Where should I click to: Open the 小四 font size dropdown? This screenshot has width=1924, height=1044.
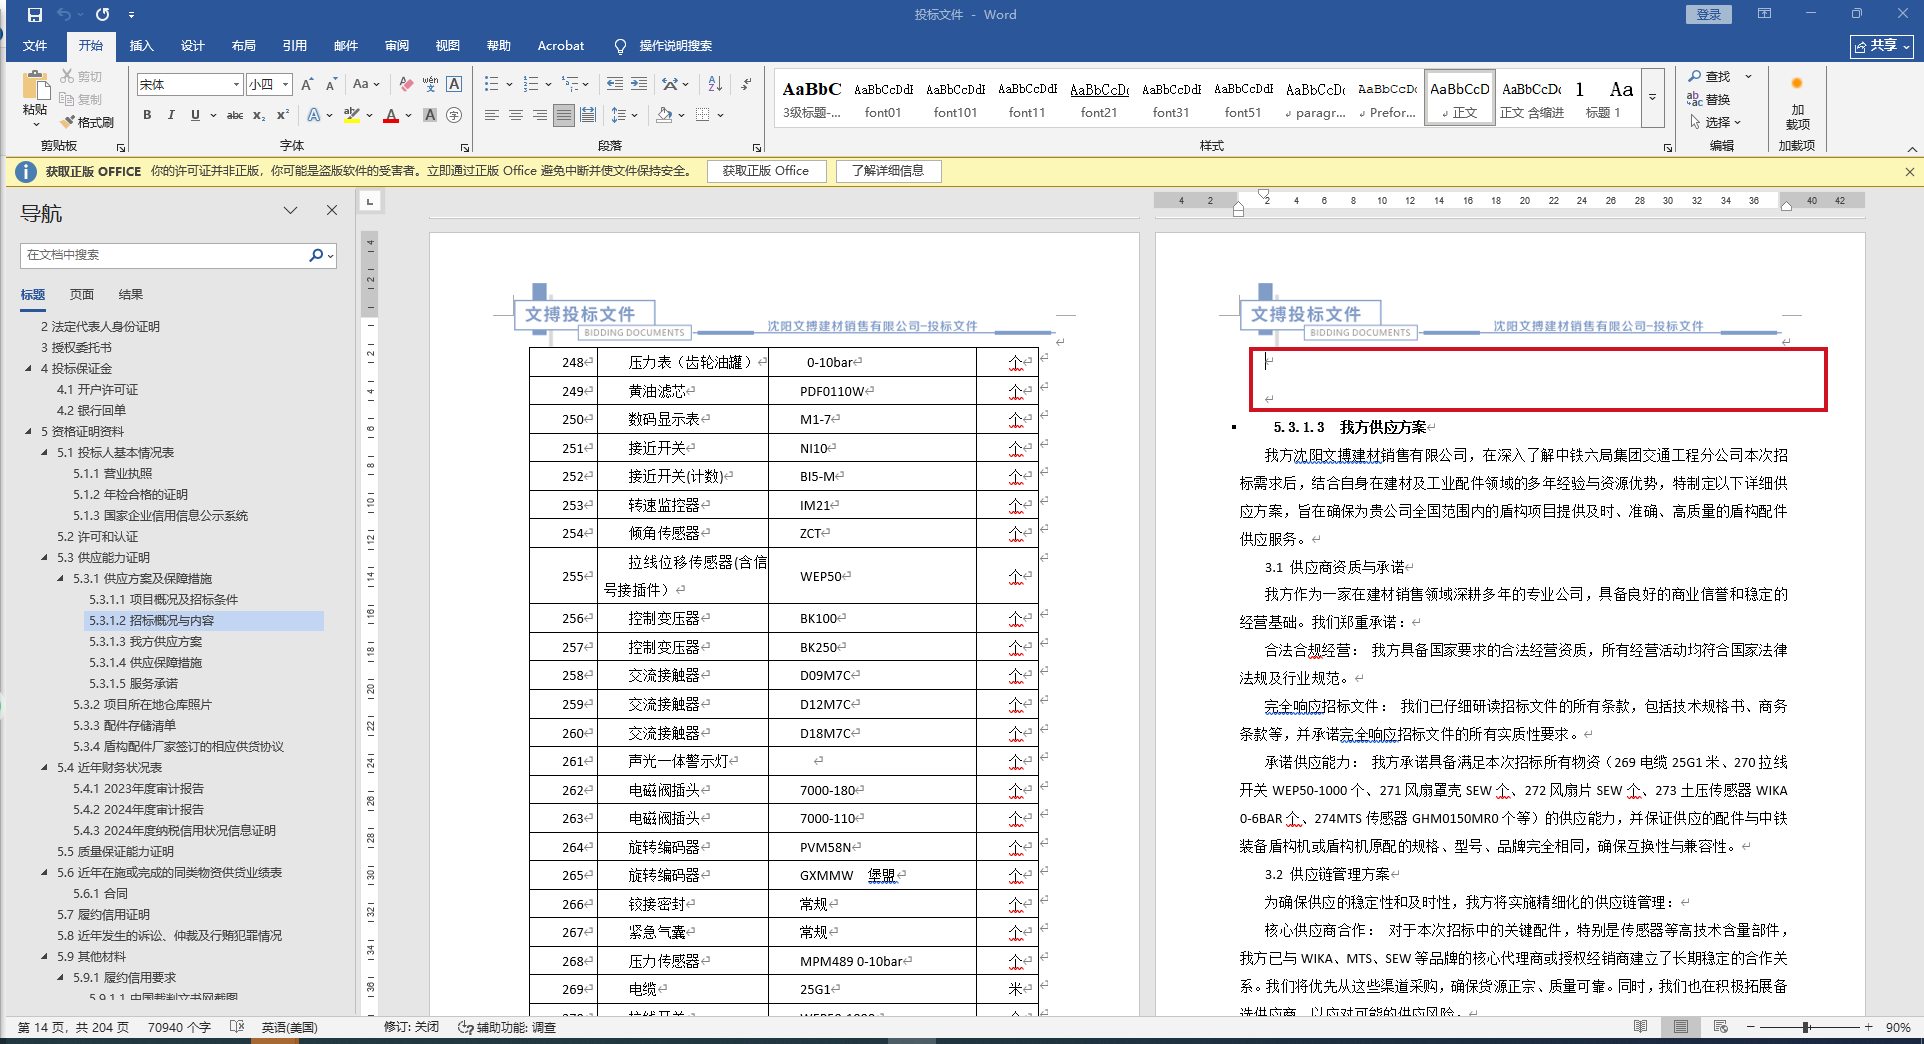coord(286,85)
